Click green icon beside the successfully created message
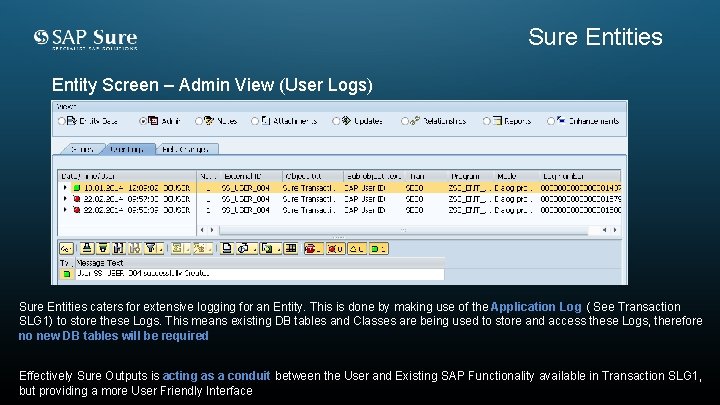Screen dimensions: 720x405 pos(67,274)
